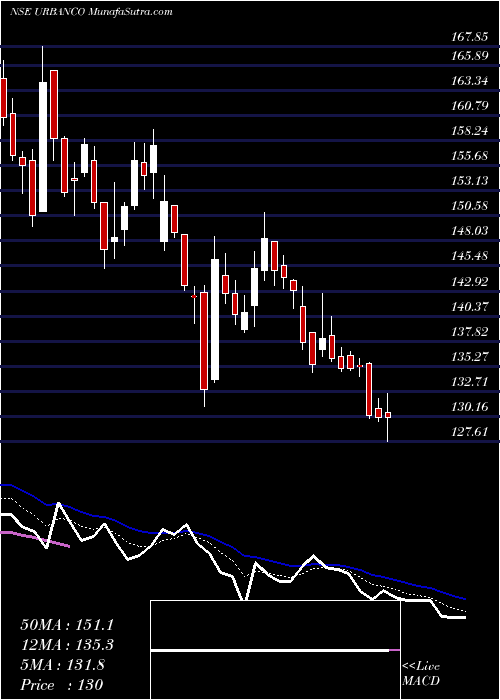Image resolution: width=500 pixels, height=700 pixels.
Task: Click the 127.61 price axis label
Action: coord(469,432)
